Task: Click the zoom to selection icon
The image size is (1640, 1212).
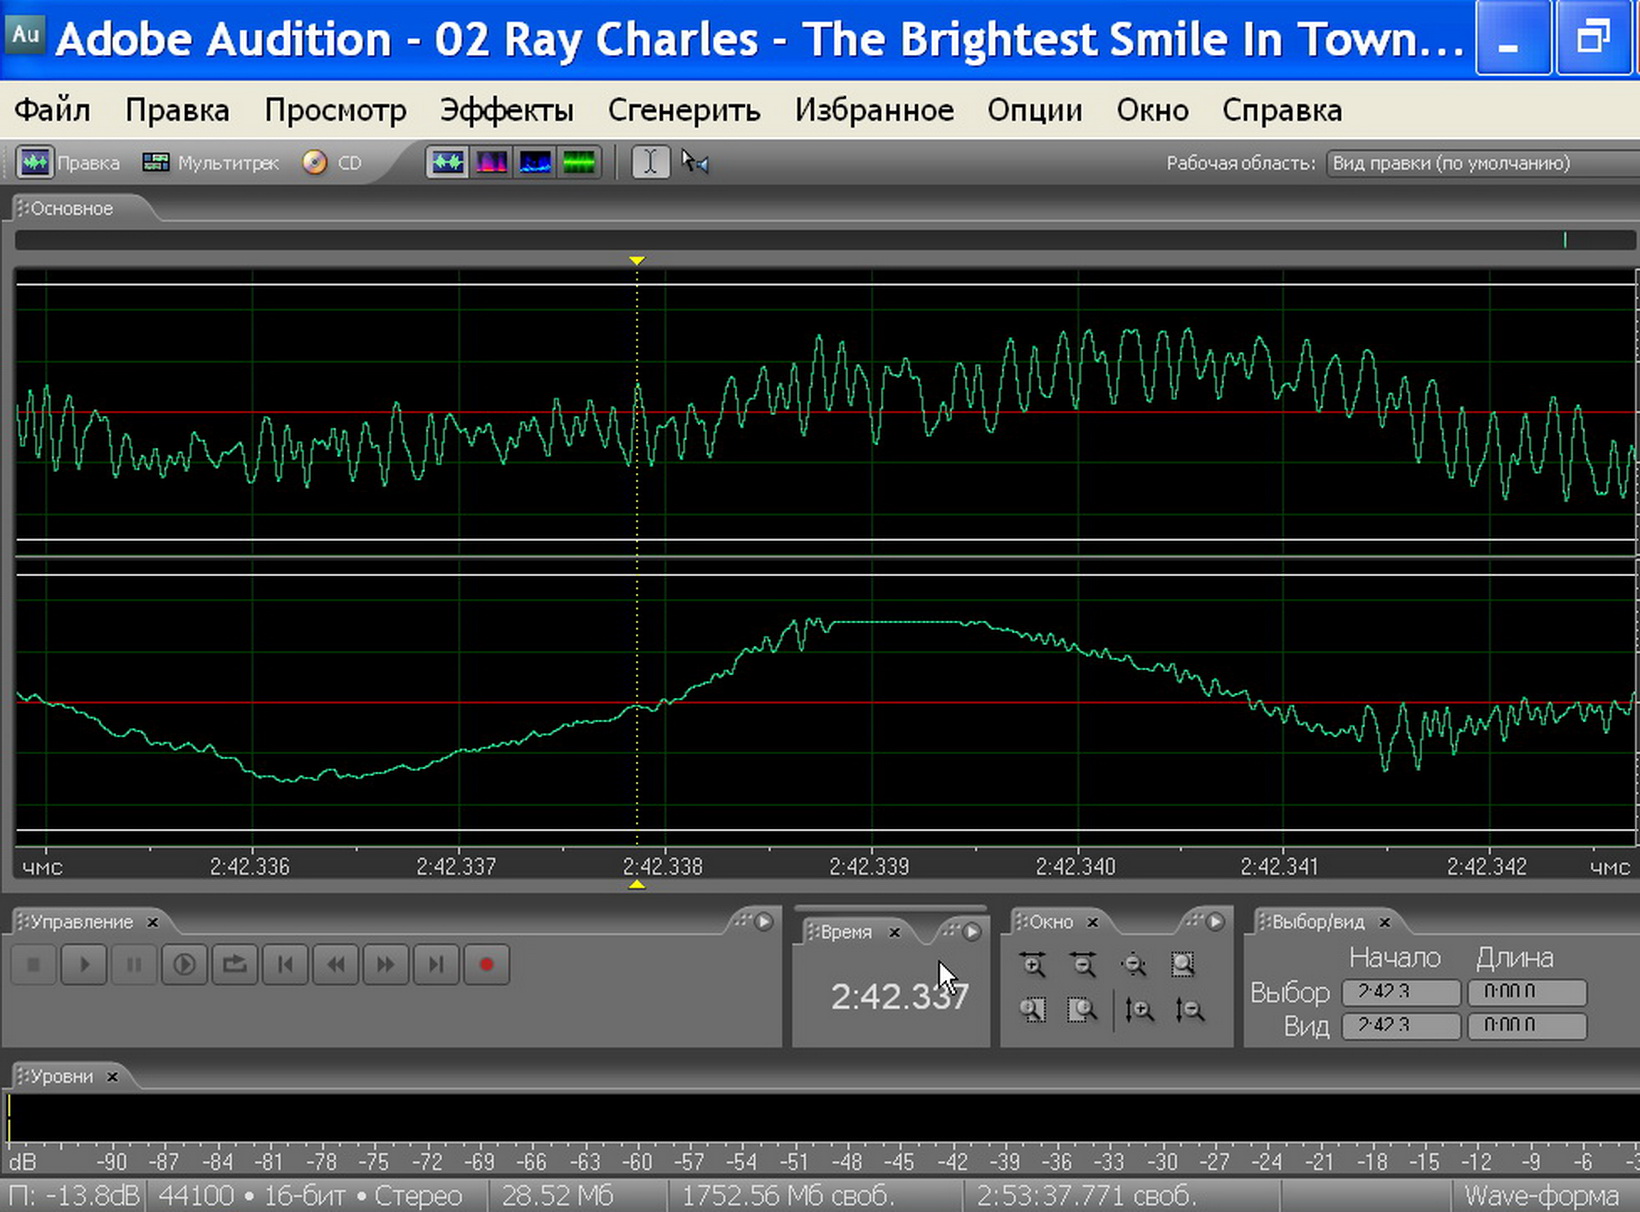Action: tap(1184, 965)
